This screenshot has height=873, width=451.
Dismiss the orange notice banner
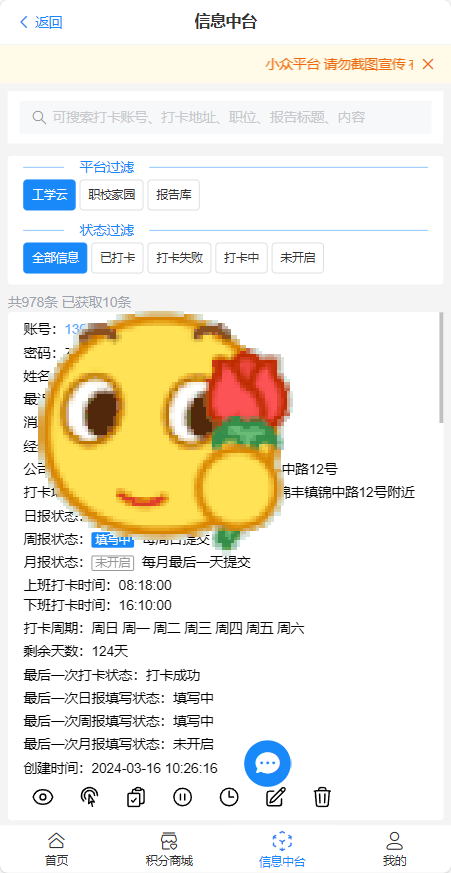point(428,64)
